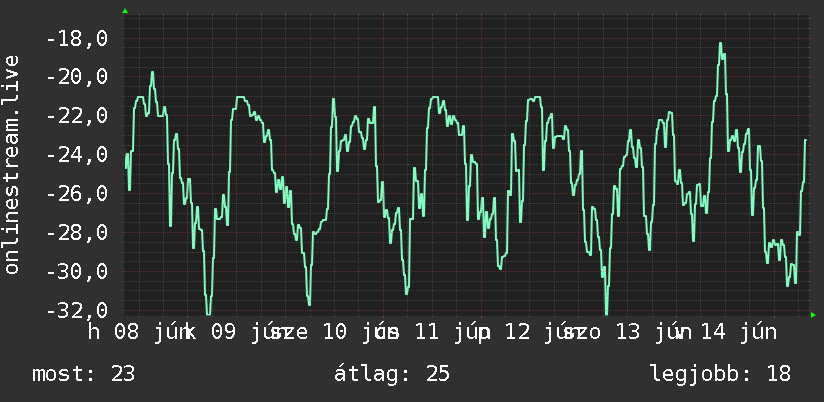The width and height of the screenshot is (824, 402).
Task: Click the -26,0 y-axis label
Action: (x=77, y=194)
